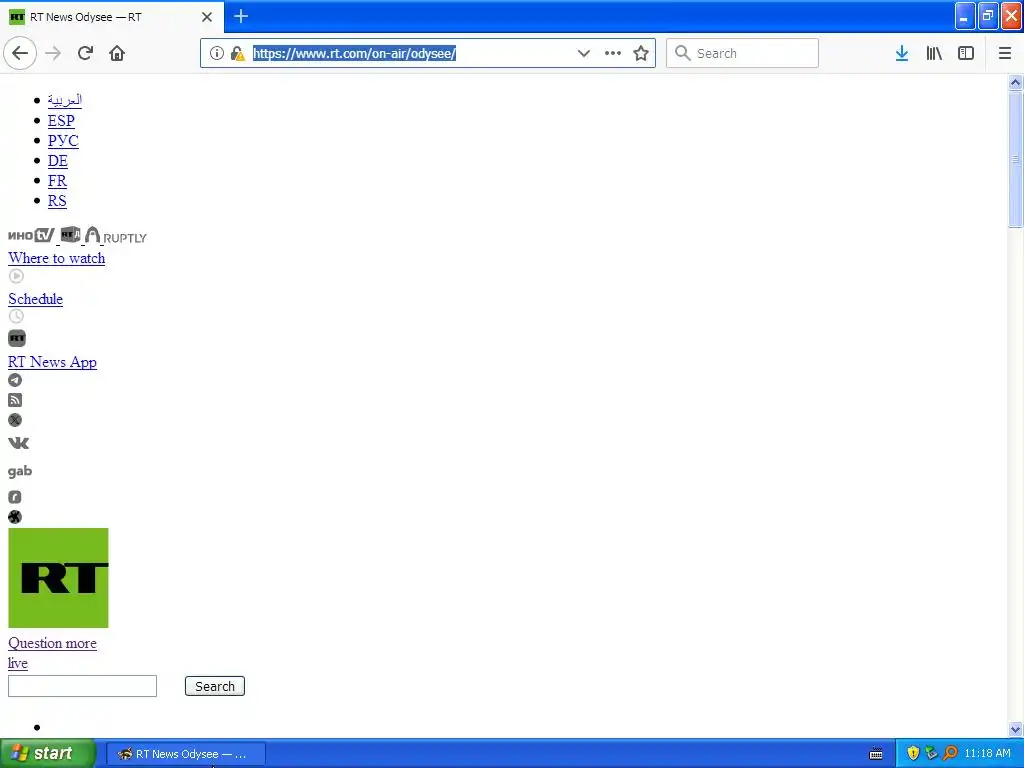The height and width of the screenshot is (768, 1024).
Task: Open the page actions three-dot menu
Action: point(613,53)
